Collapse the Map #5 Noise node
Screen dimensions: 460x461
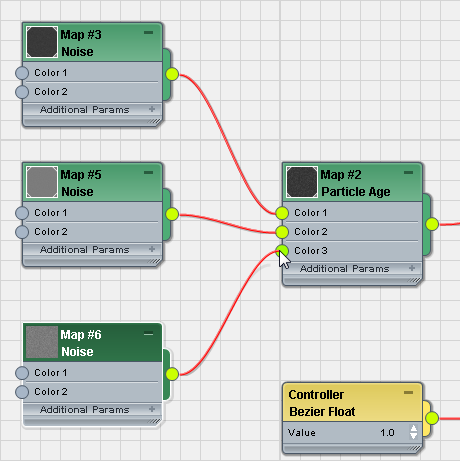click(148, 172)
